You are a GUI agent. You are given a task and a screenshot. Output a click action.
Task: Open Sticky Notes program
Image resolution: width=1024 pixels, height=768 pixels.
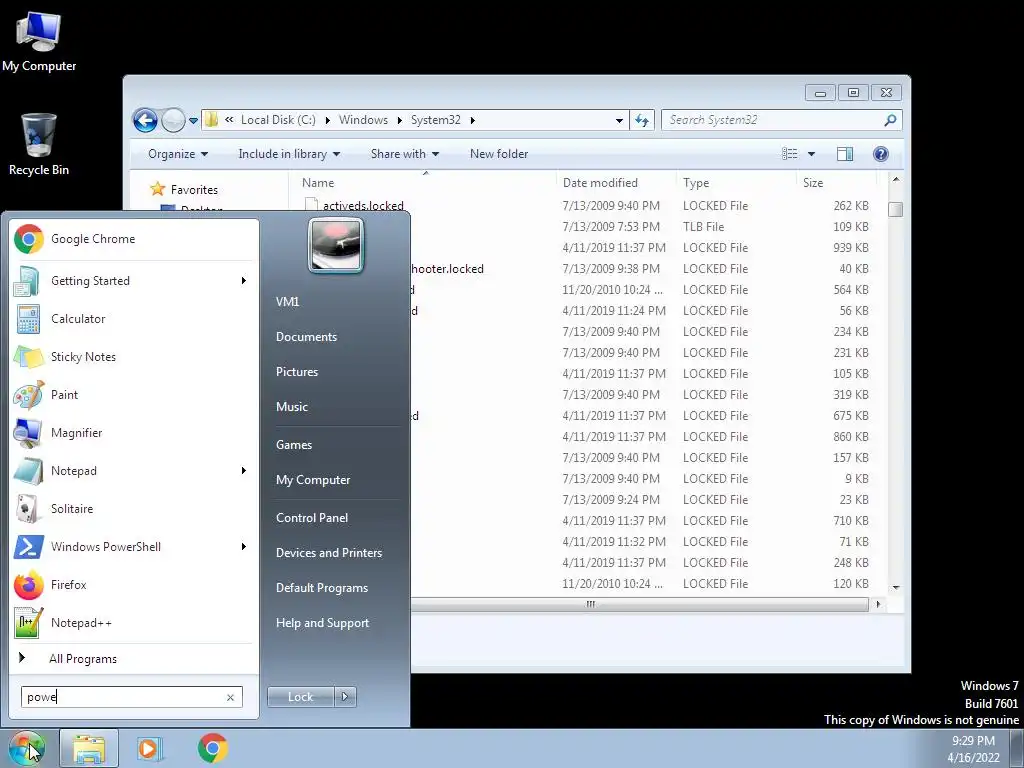tap(133, 357)
